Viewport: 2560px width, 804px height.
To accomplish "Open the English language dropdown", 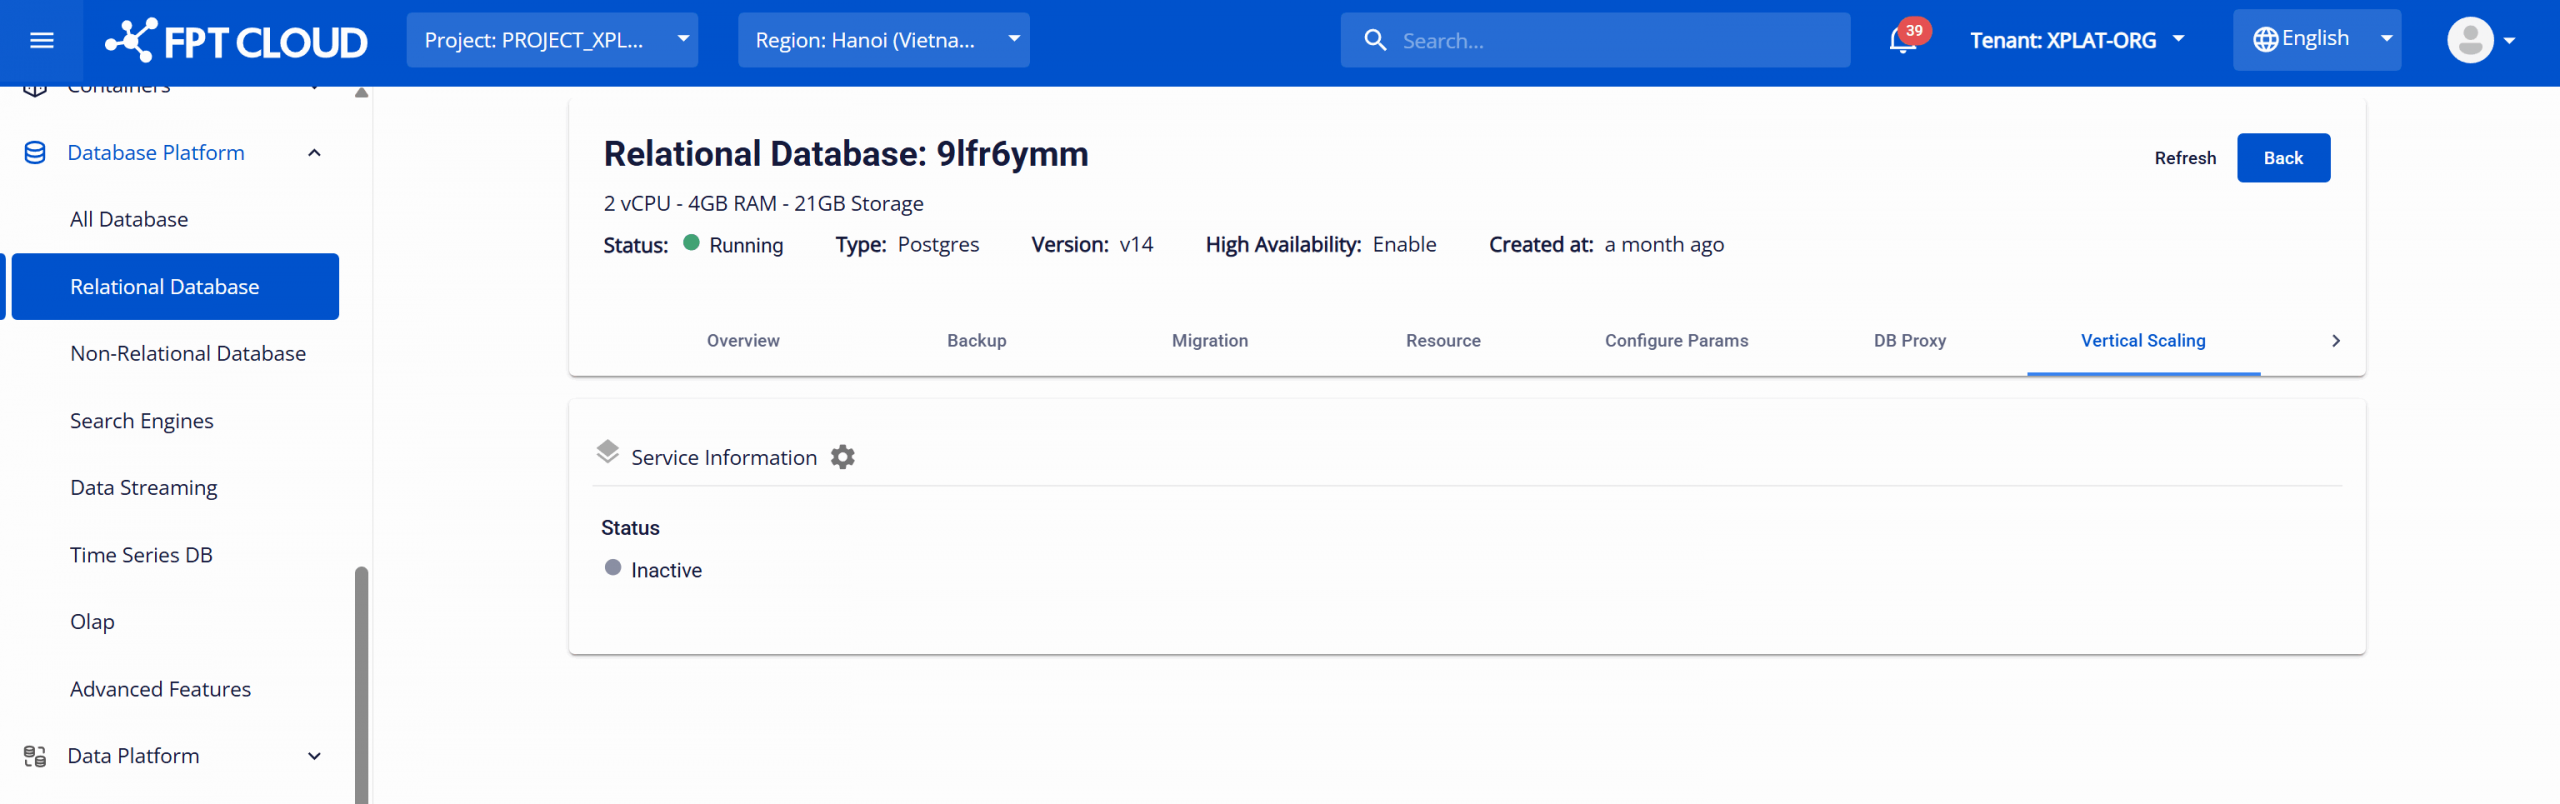I will pyautogui.click(x=2316, y=40).
